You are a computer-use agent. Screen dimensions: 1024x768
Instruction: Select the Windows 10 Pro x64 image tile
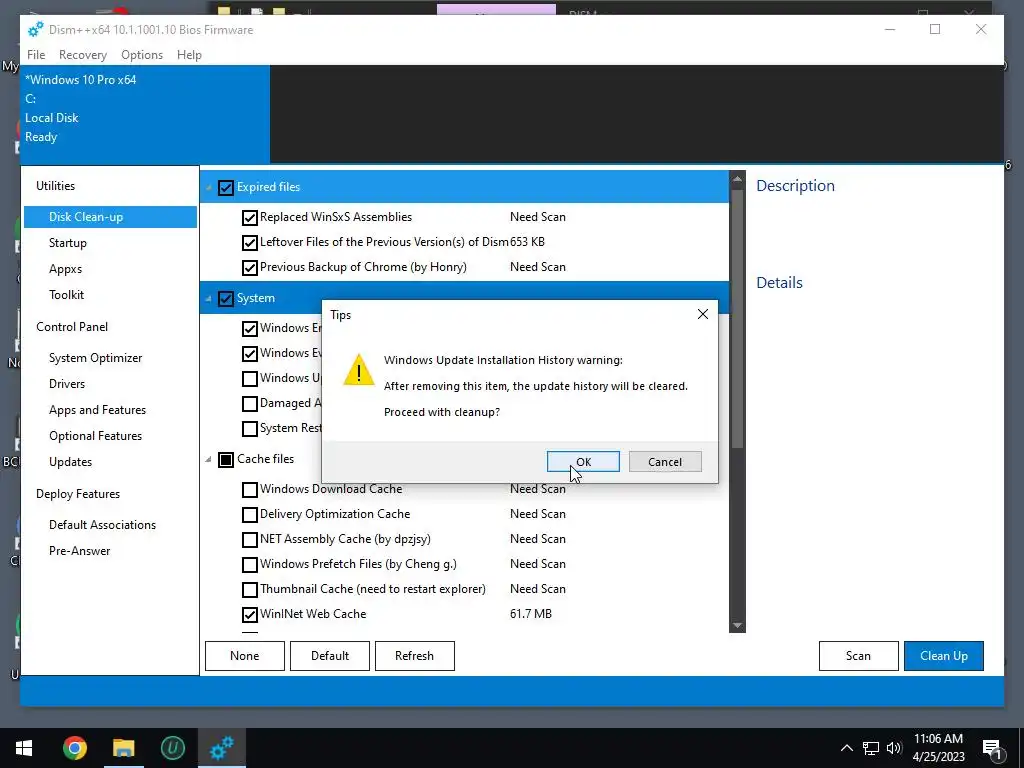[x=145, y=114]
